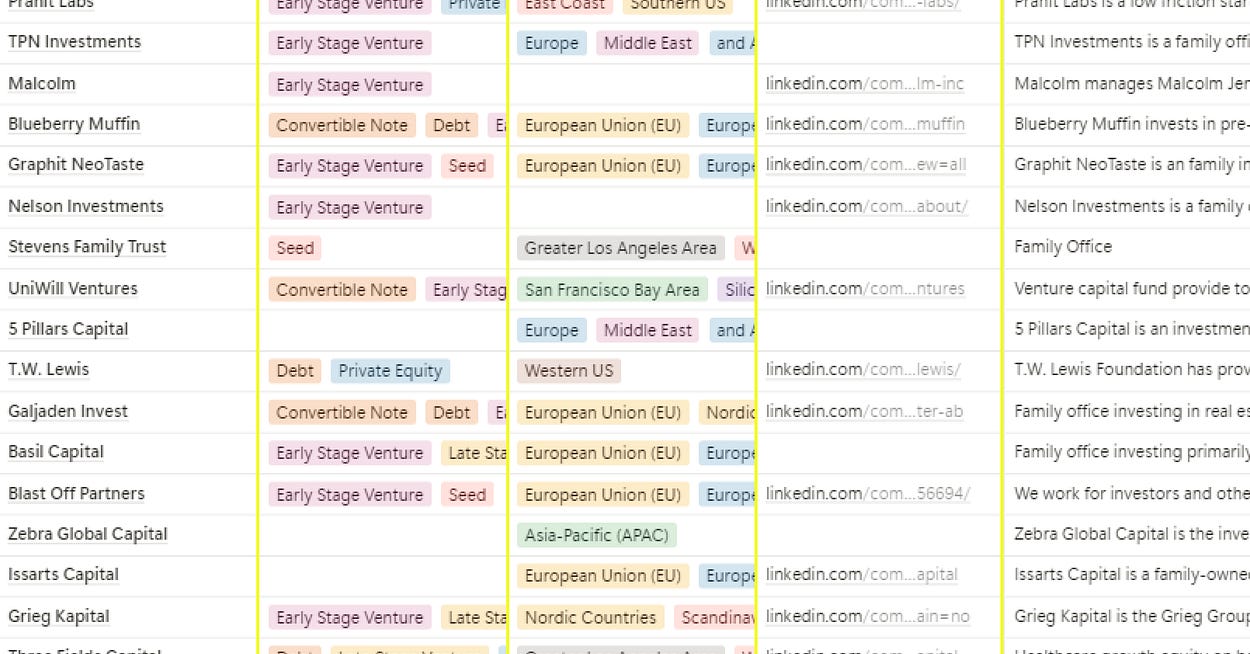
Task: Select the Asia-Pacific (APAC) tag
Action: (x=597, y=535)
